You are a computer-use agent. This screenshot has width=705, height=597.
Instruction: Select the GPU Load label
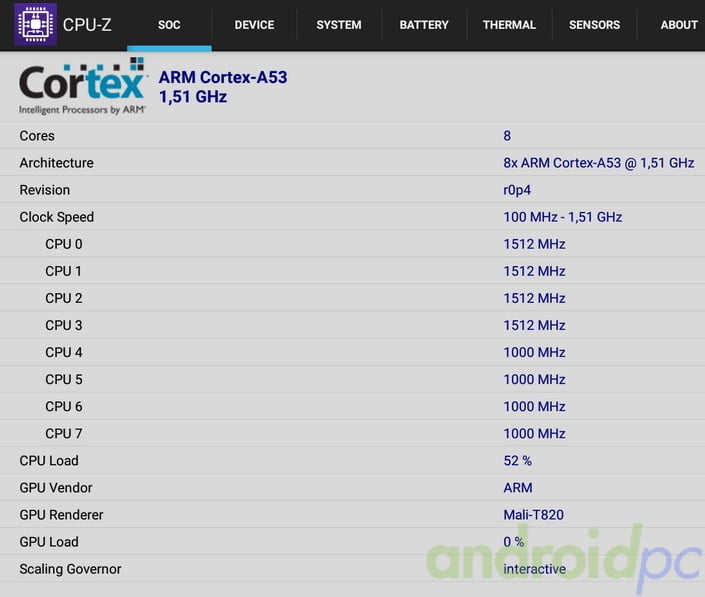(x=49, y=542)
